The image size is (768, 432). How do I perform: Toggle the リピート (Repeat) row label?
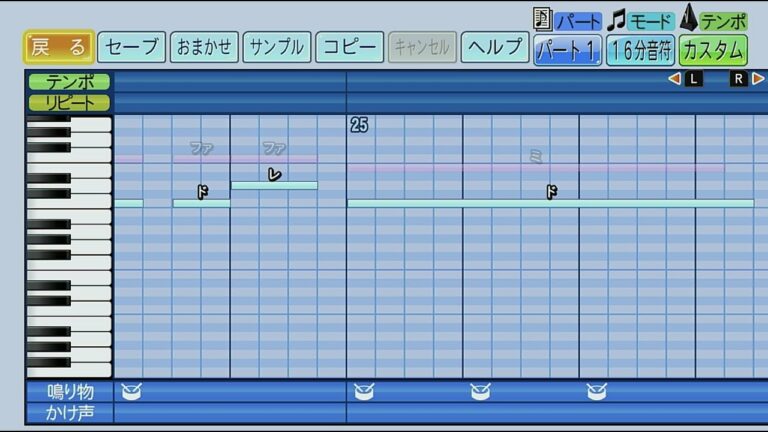coord(69,102)
